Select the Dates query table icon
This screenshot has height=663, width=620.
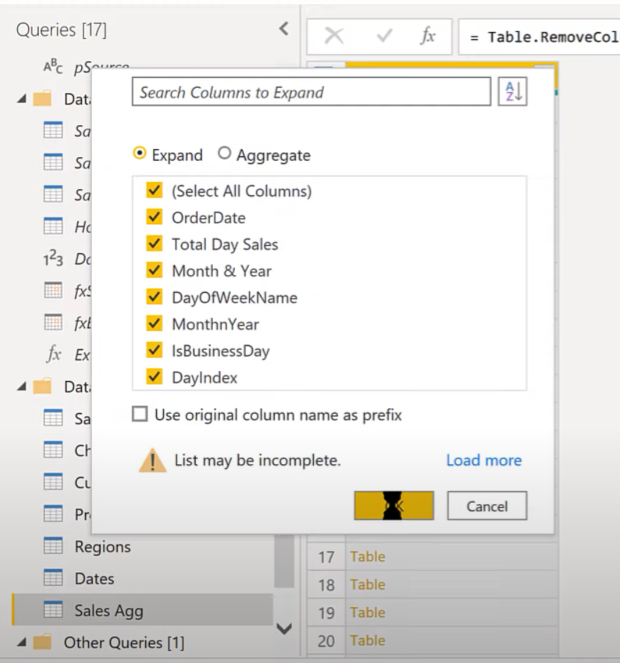[x=53, y=578]
